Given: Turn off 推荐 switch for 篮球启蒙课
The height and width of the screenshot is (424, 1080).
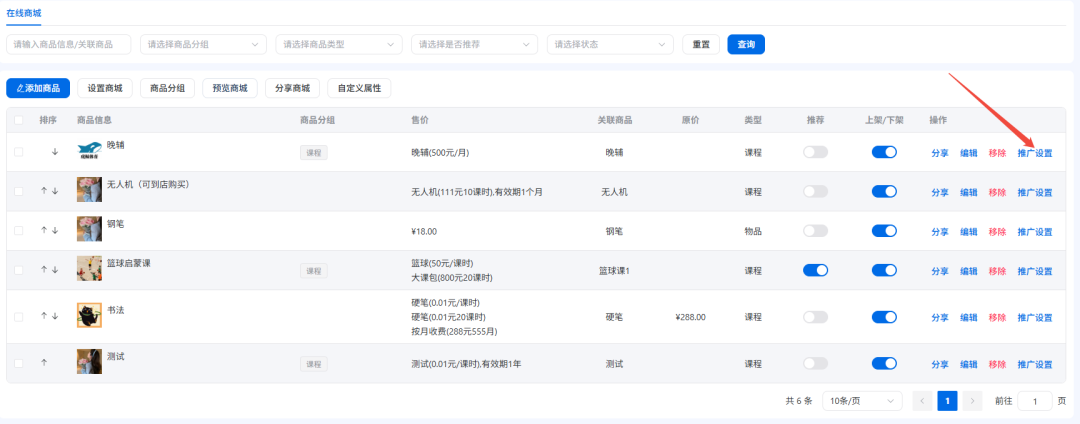Looking at the screenshot, I should (x=815, y=270).
